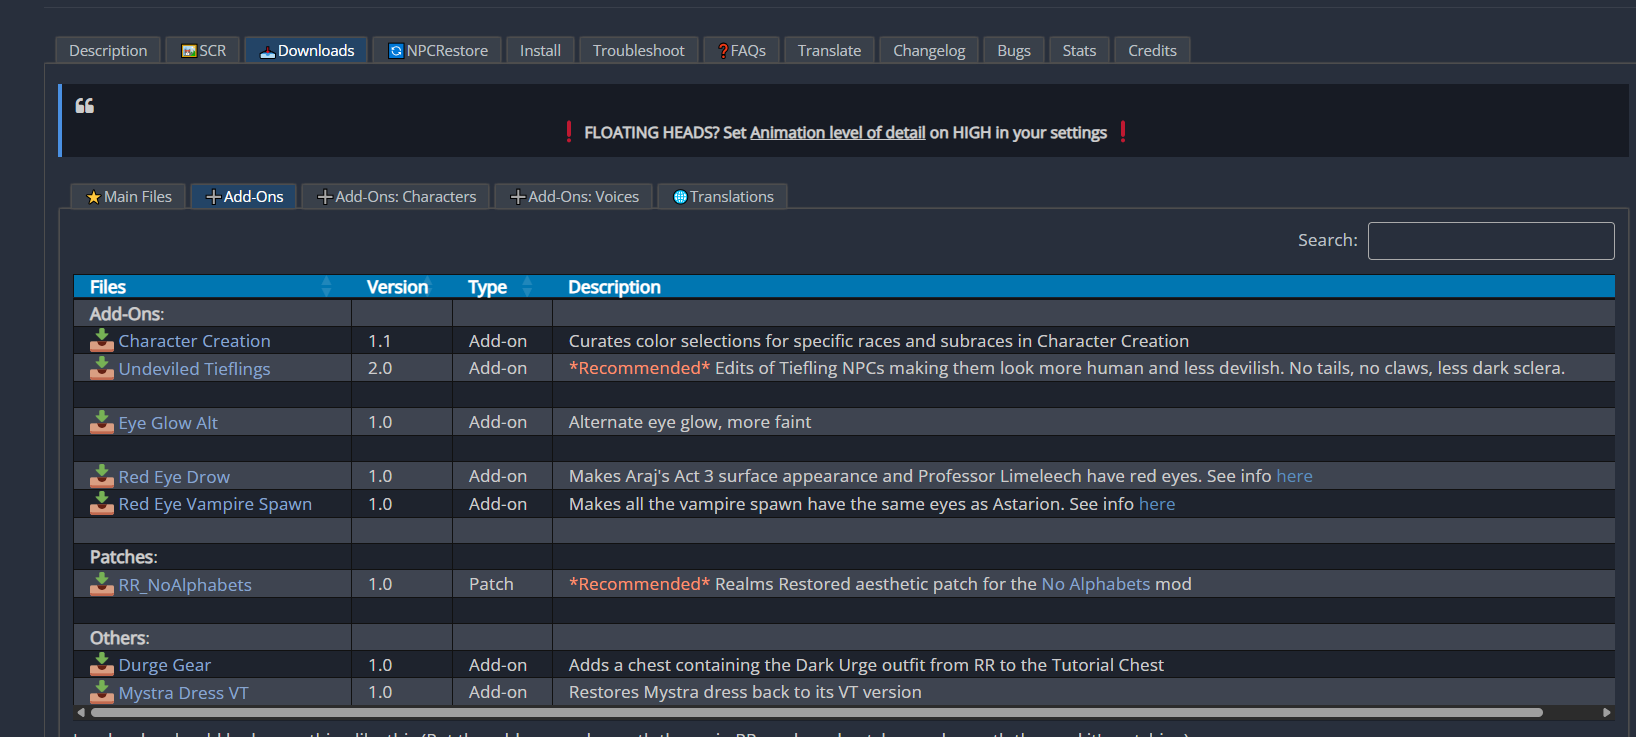Open Red Eye Vampire Spawn link
The width and height of the screenshot is (1636, 737).
[215, 504]
